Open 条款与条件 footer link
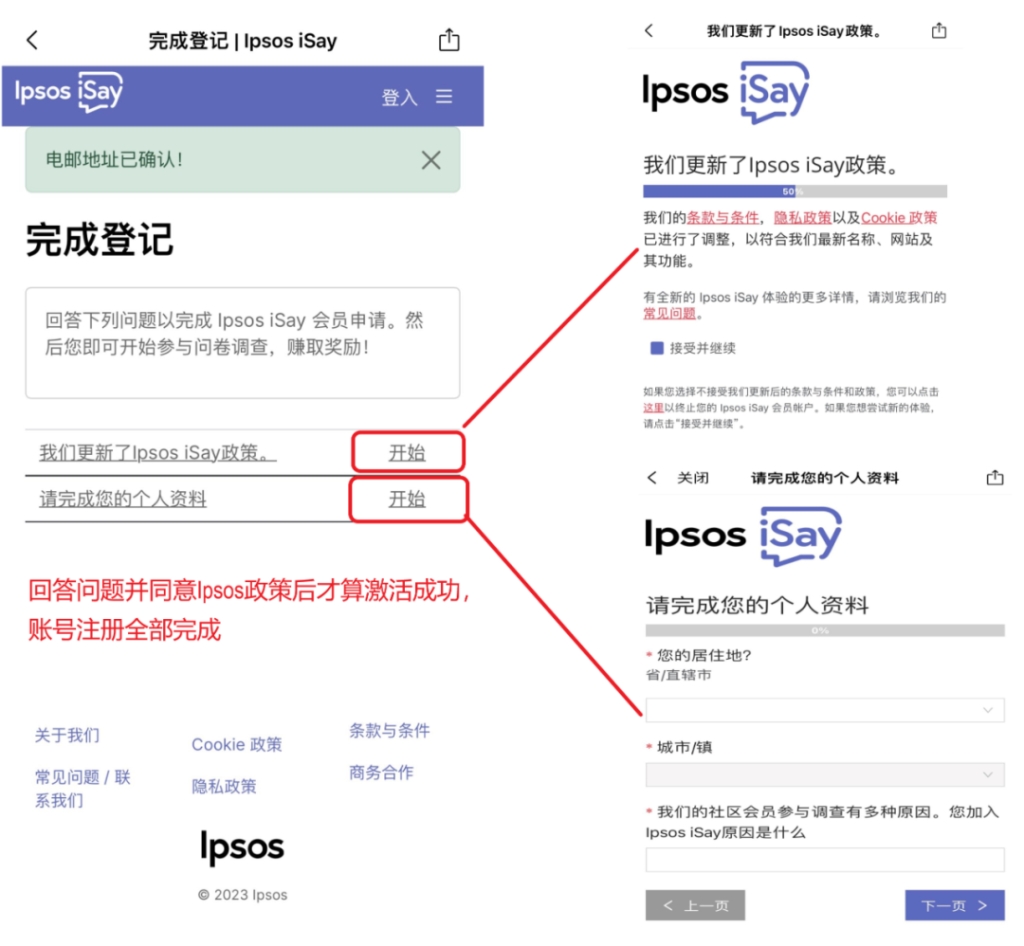The image size is (1024, 946). (x=389, y=731)
